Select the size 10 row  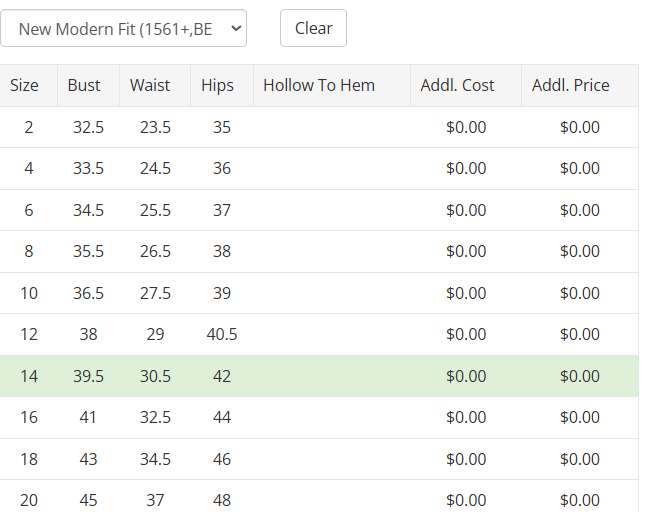click(29, 293)
